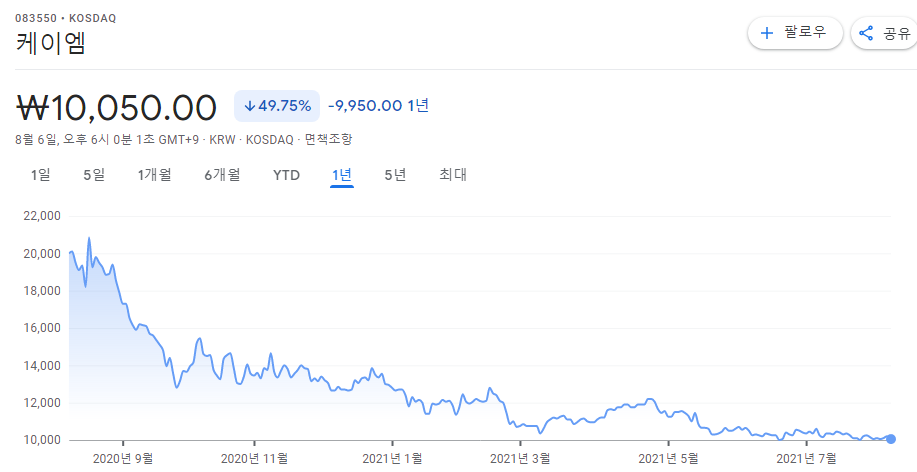
Task: Click the 16,000 y-axis label
Action: coord(42,328)
